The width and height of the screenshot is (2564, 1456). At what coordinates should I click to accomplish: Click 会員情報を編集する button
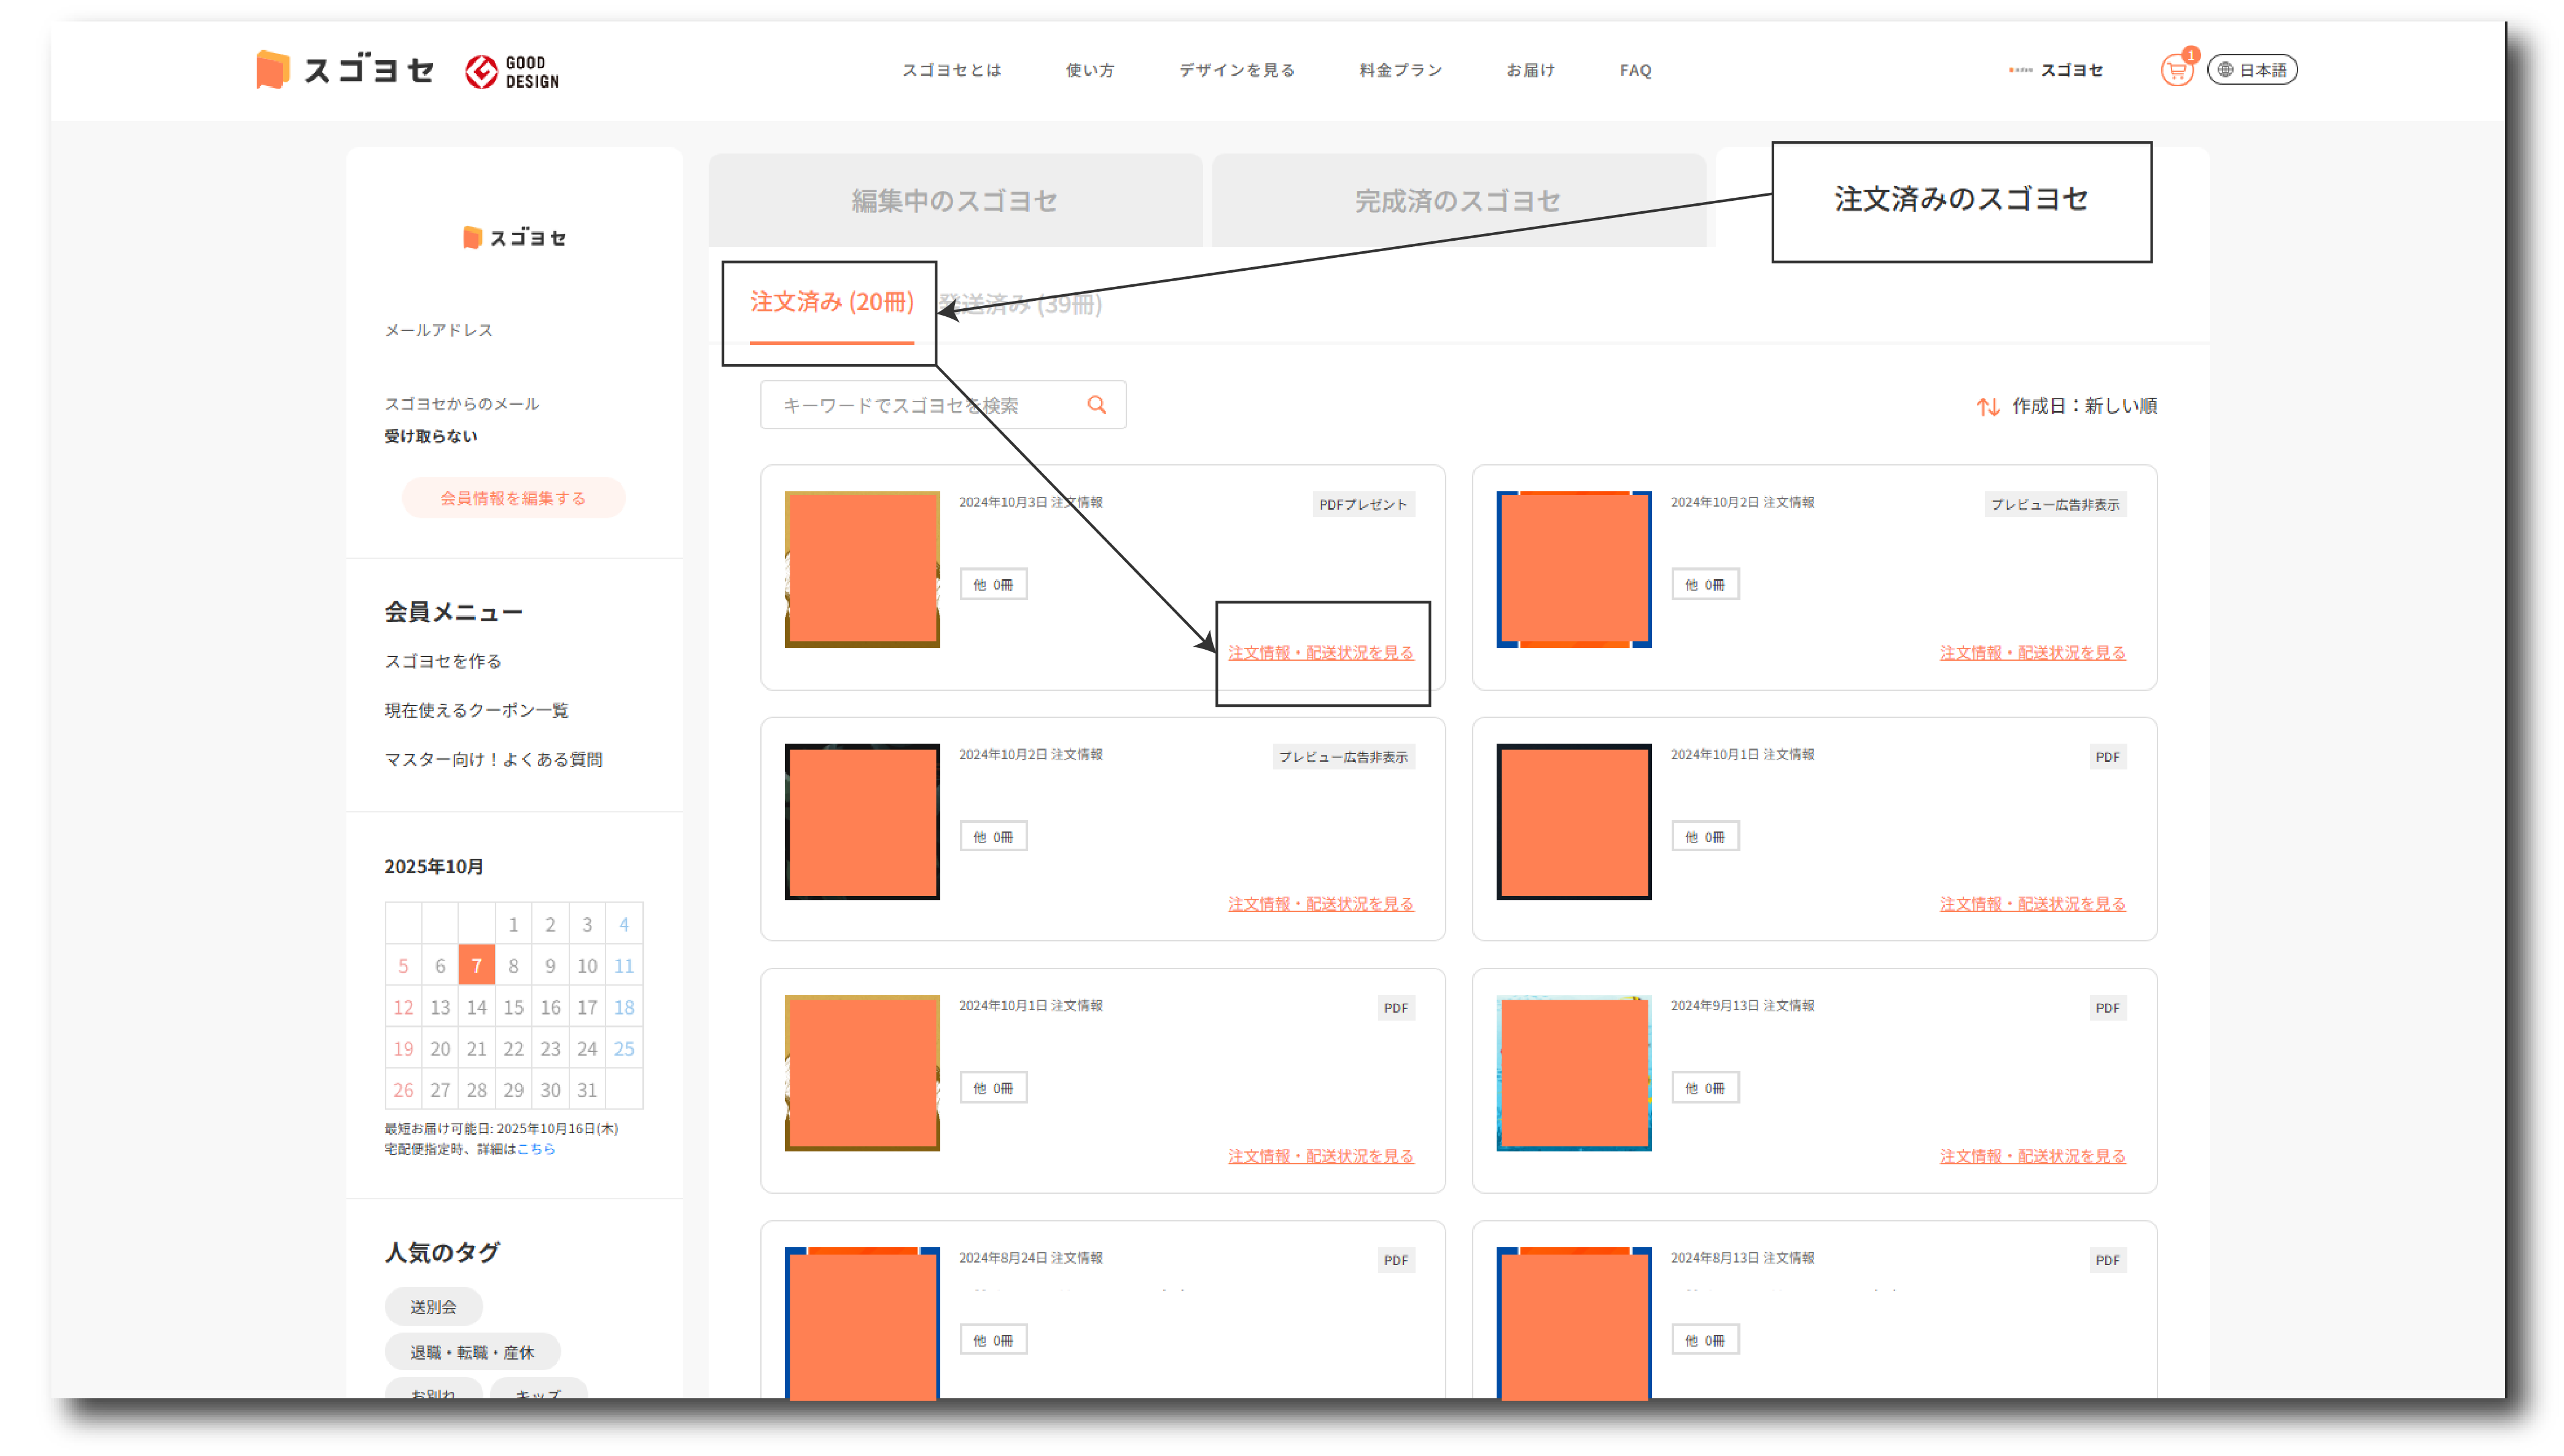[513, 498]
